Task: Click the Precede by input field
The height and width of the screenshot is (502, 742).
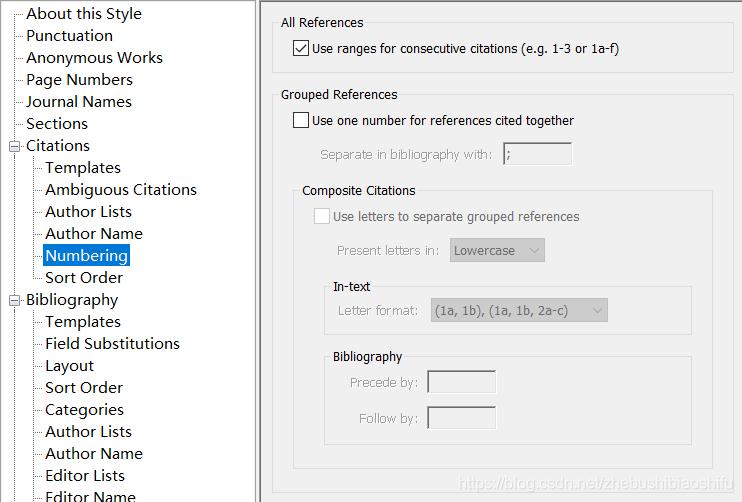Action: click(x=461, y=382)
